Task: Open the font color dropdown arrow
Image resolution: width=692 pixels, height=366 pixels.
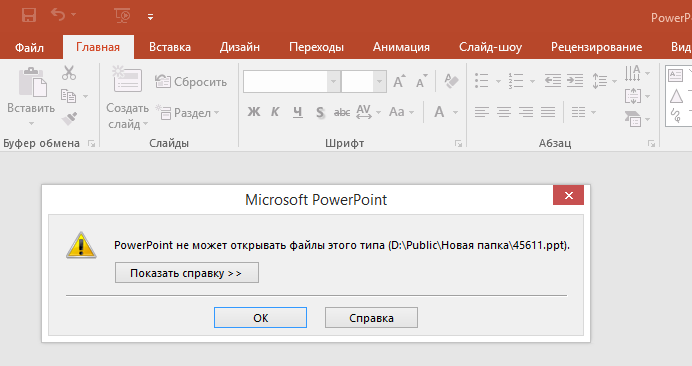Action: [455, 113]
